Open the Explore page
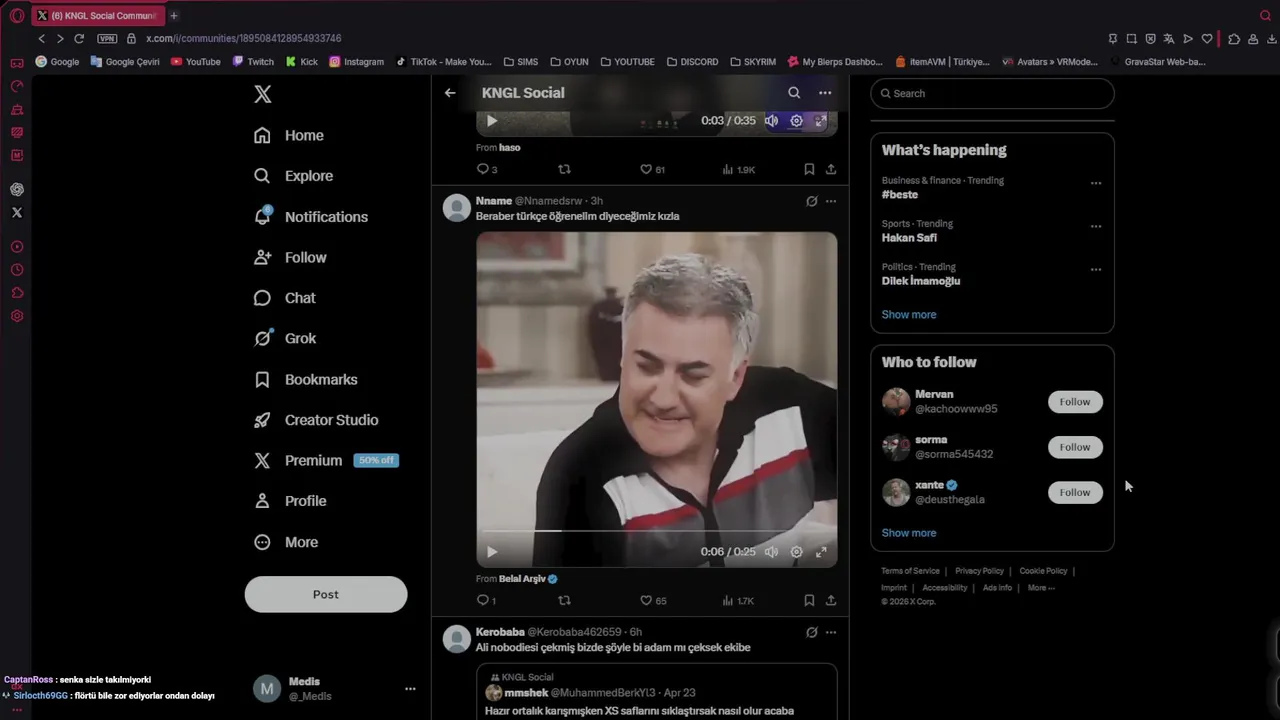1280x720 pixels. [293, 175]
